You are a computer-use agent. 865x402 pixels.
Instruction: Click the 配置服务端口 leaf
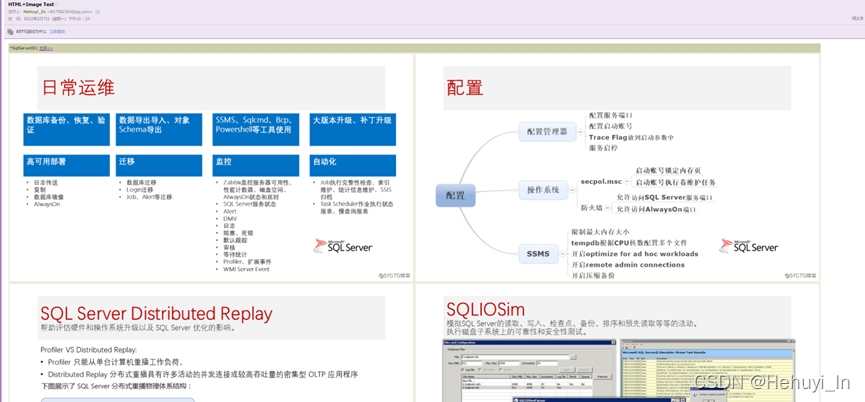tap(611, 116)
